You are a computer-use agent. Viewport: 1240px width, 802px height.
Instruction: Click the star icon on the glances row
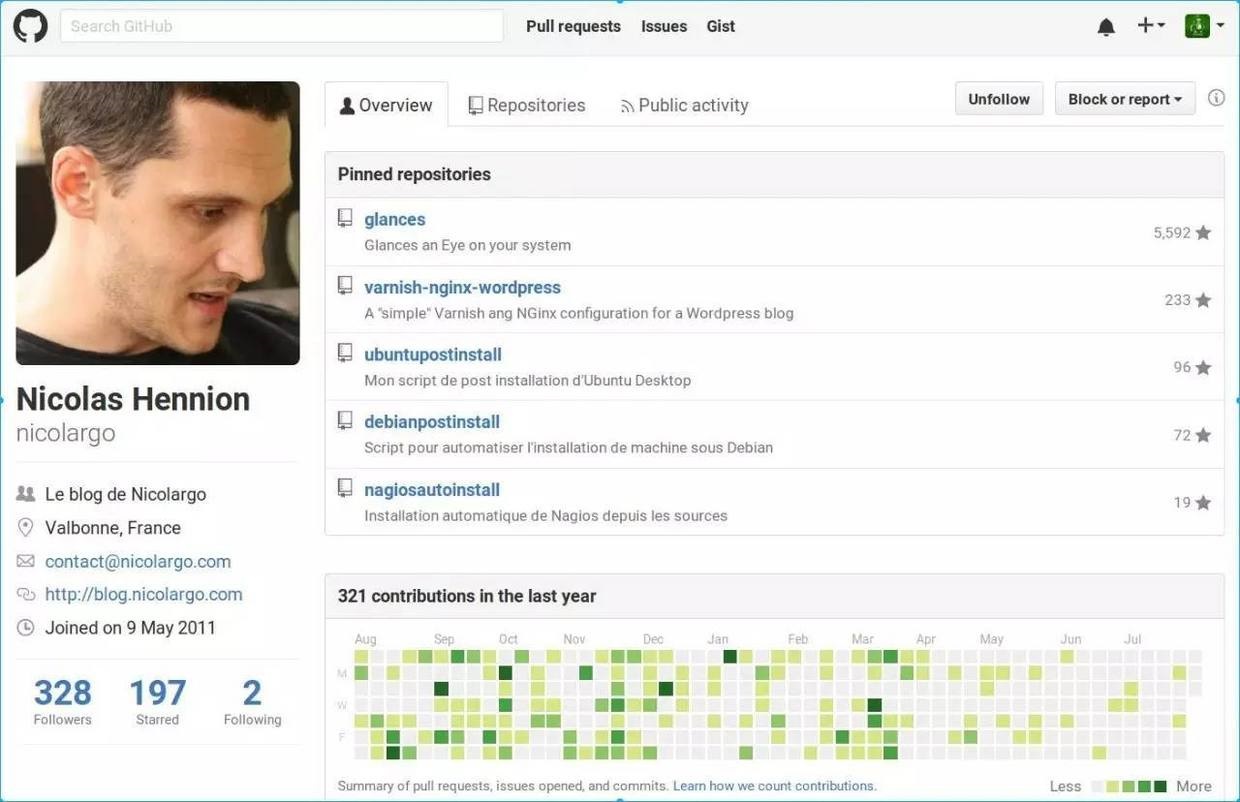click(1203, 233)
